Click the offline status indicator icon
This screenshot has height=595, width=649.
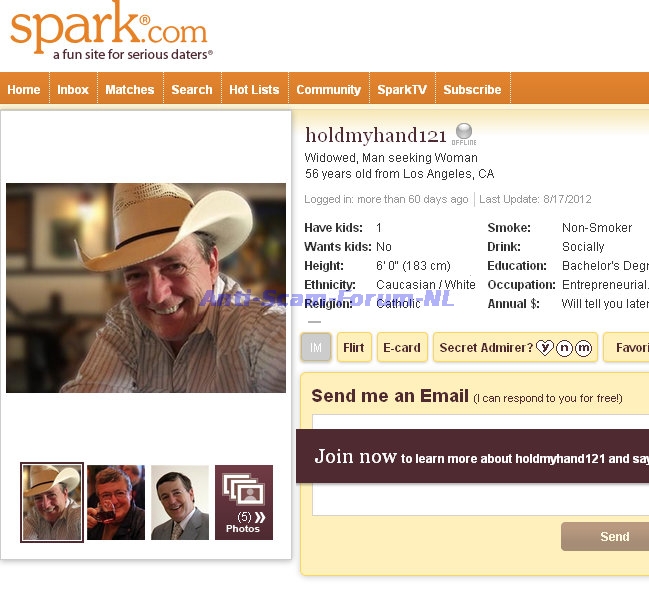point(464,134)
